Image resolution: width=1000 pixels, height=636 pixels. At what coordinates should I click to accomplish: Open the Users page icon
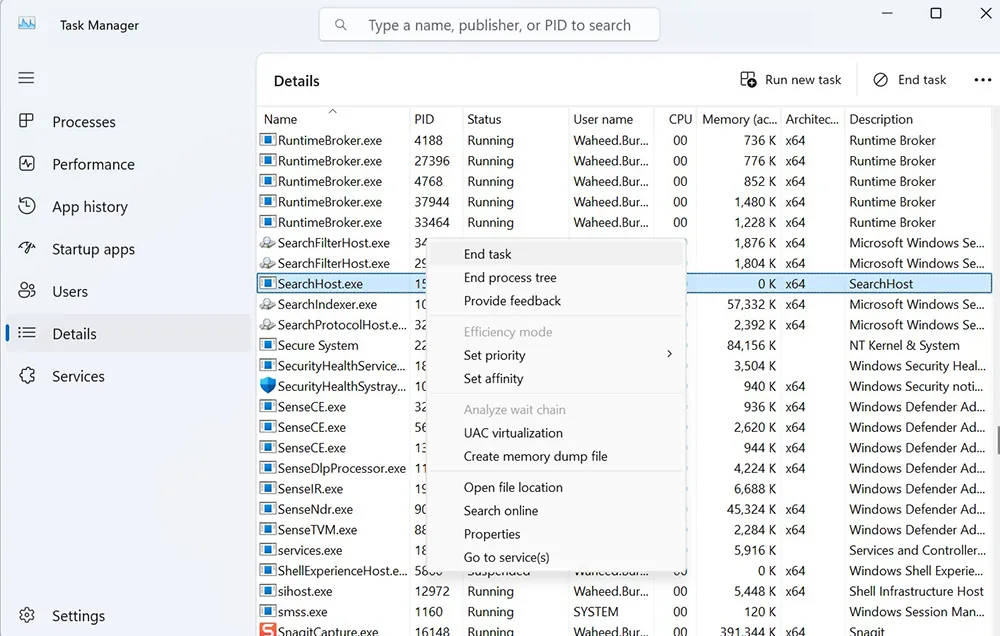(26, 291)
